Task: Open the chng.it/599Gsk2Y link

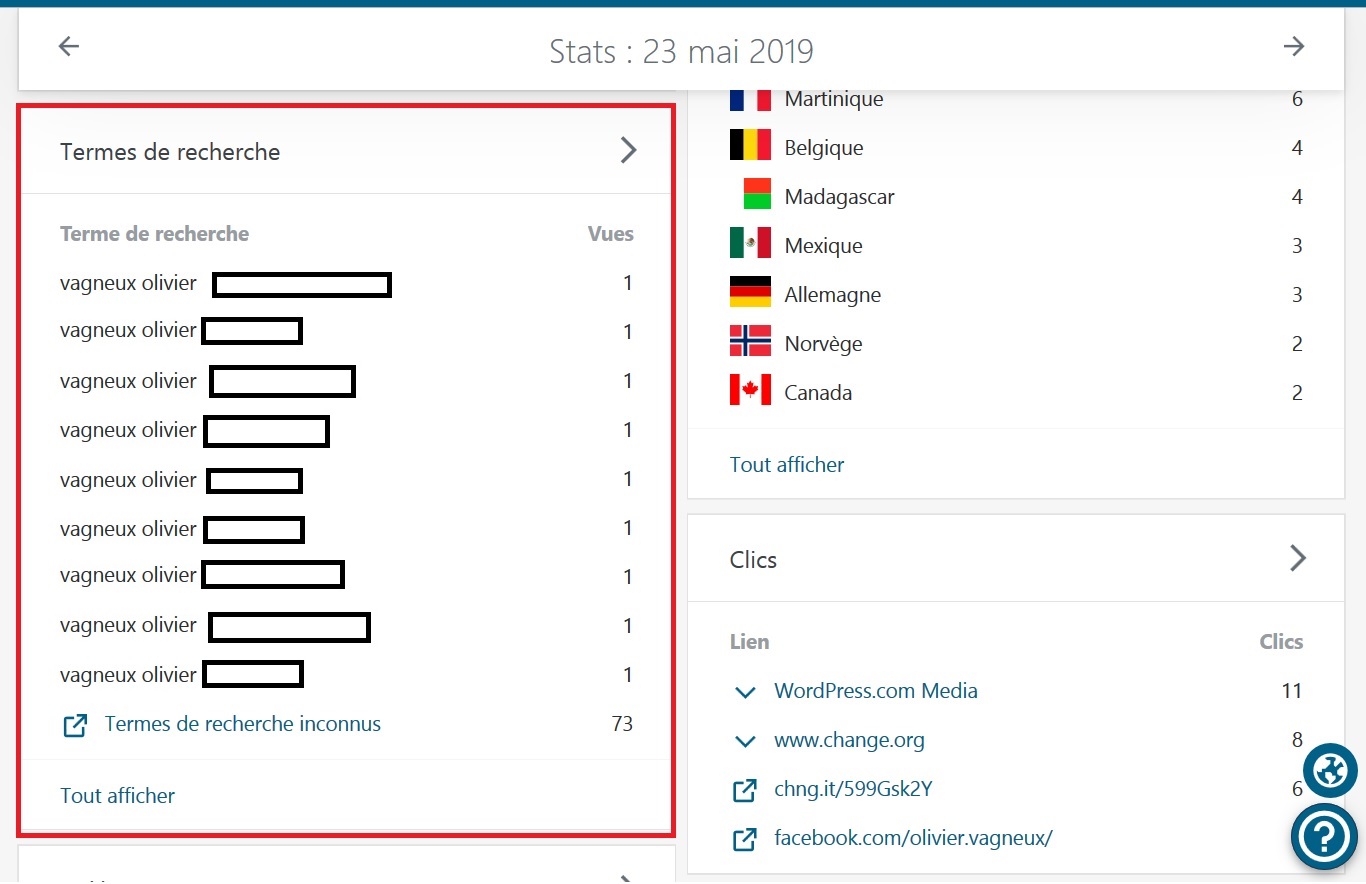Action: point(853,789)
